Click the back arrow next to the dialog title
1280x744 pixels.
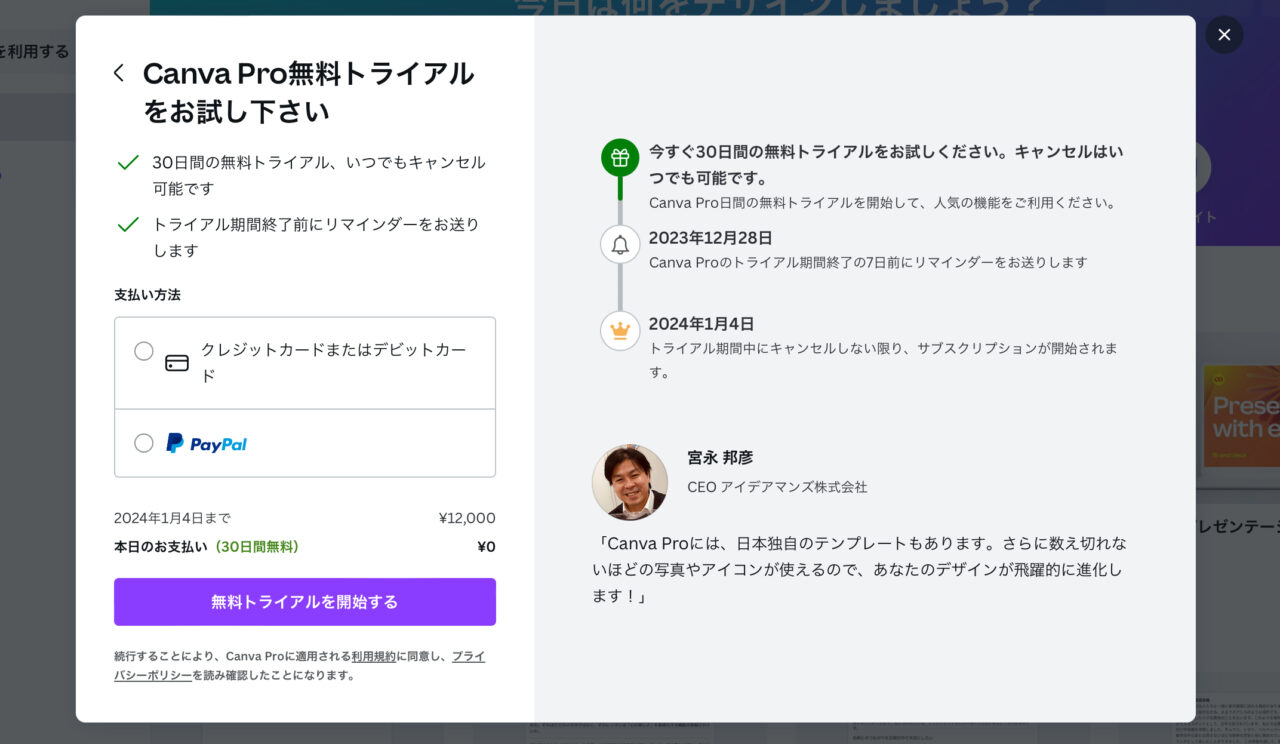117,72
